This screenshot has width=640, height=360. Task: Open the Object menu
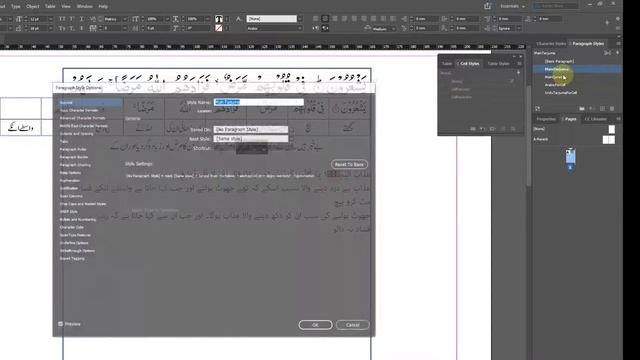pyautogui.click(x=33, y=7)
